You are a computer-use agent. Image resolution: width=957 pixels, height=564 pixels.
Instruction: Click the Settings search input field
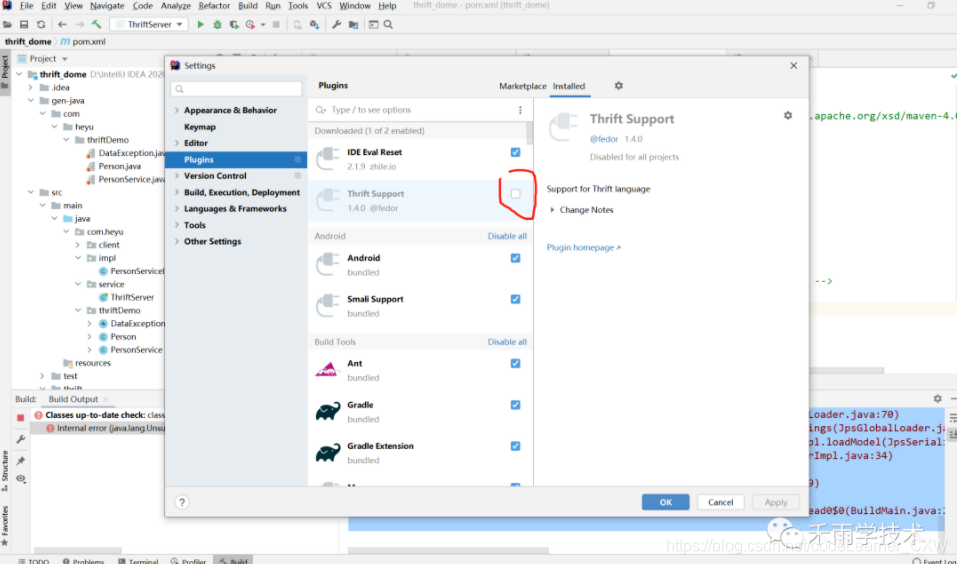click(236, 89)
